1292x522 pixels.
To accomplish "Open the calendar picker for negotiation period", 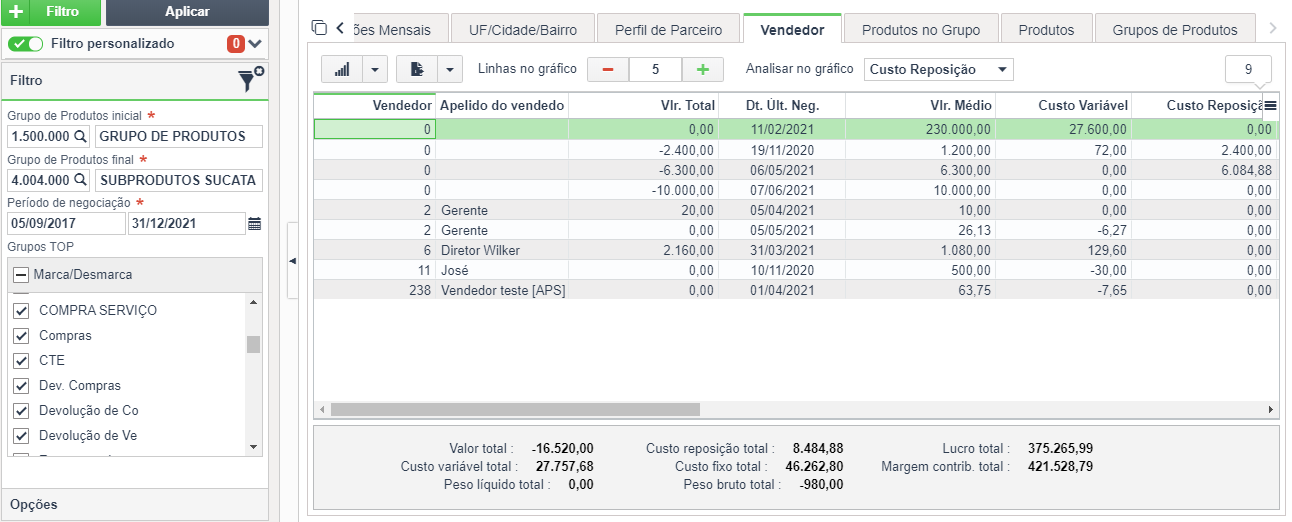I will (255, 224).
